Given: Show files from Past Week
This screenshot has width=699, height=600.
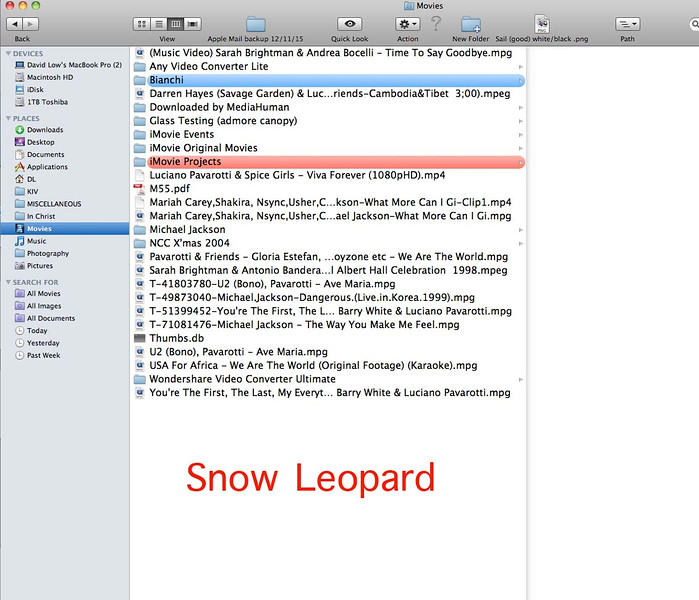Looking at the screenshot, I should 37,355.
